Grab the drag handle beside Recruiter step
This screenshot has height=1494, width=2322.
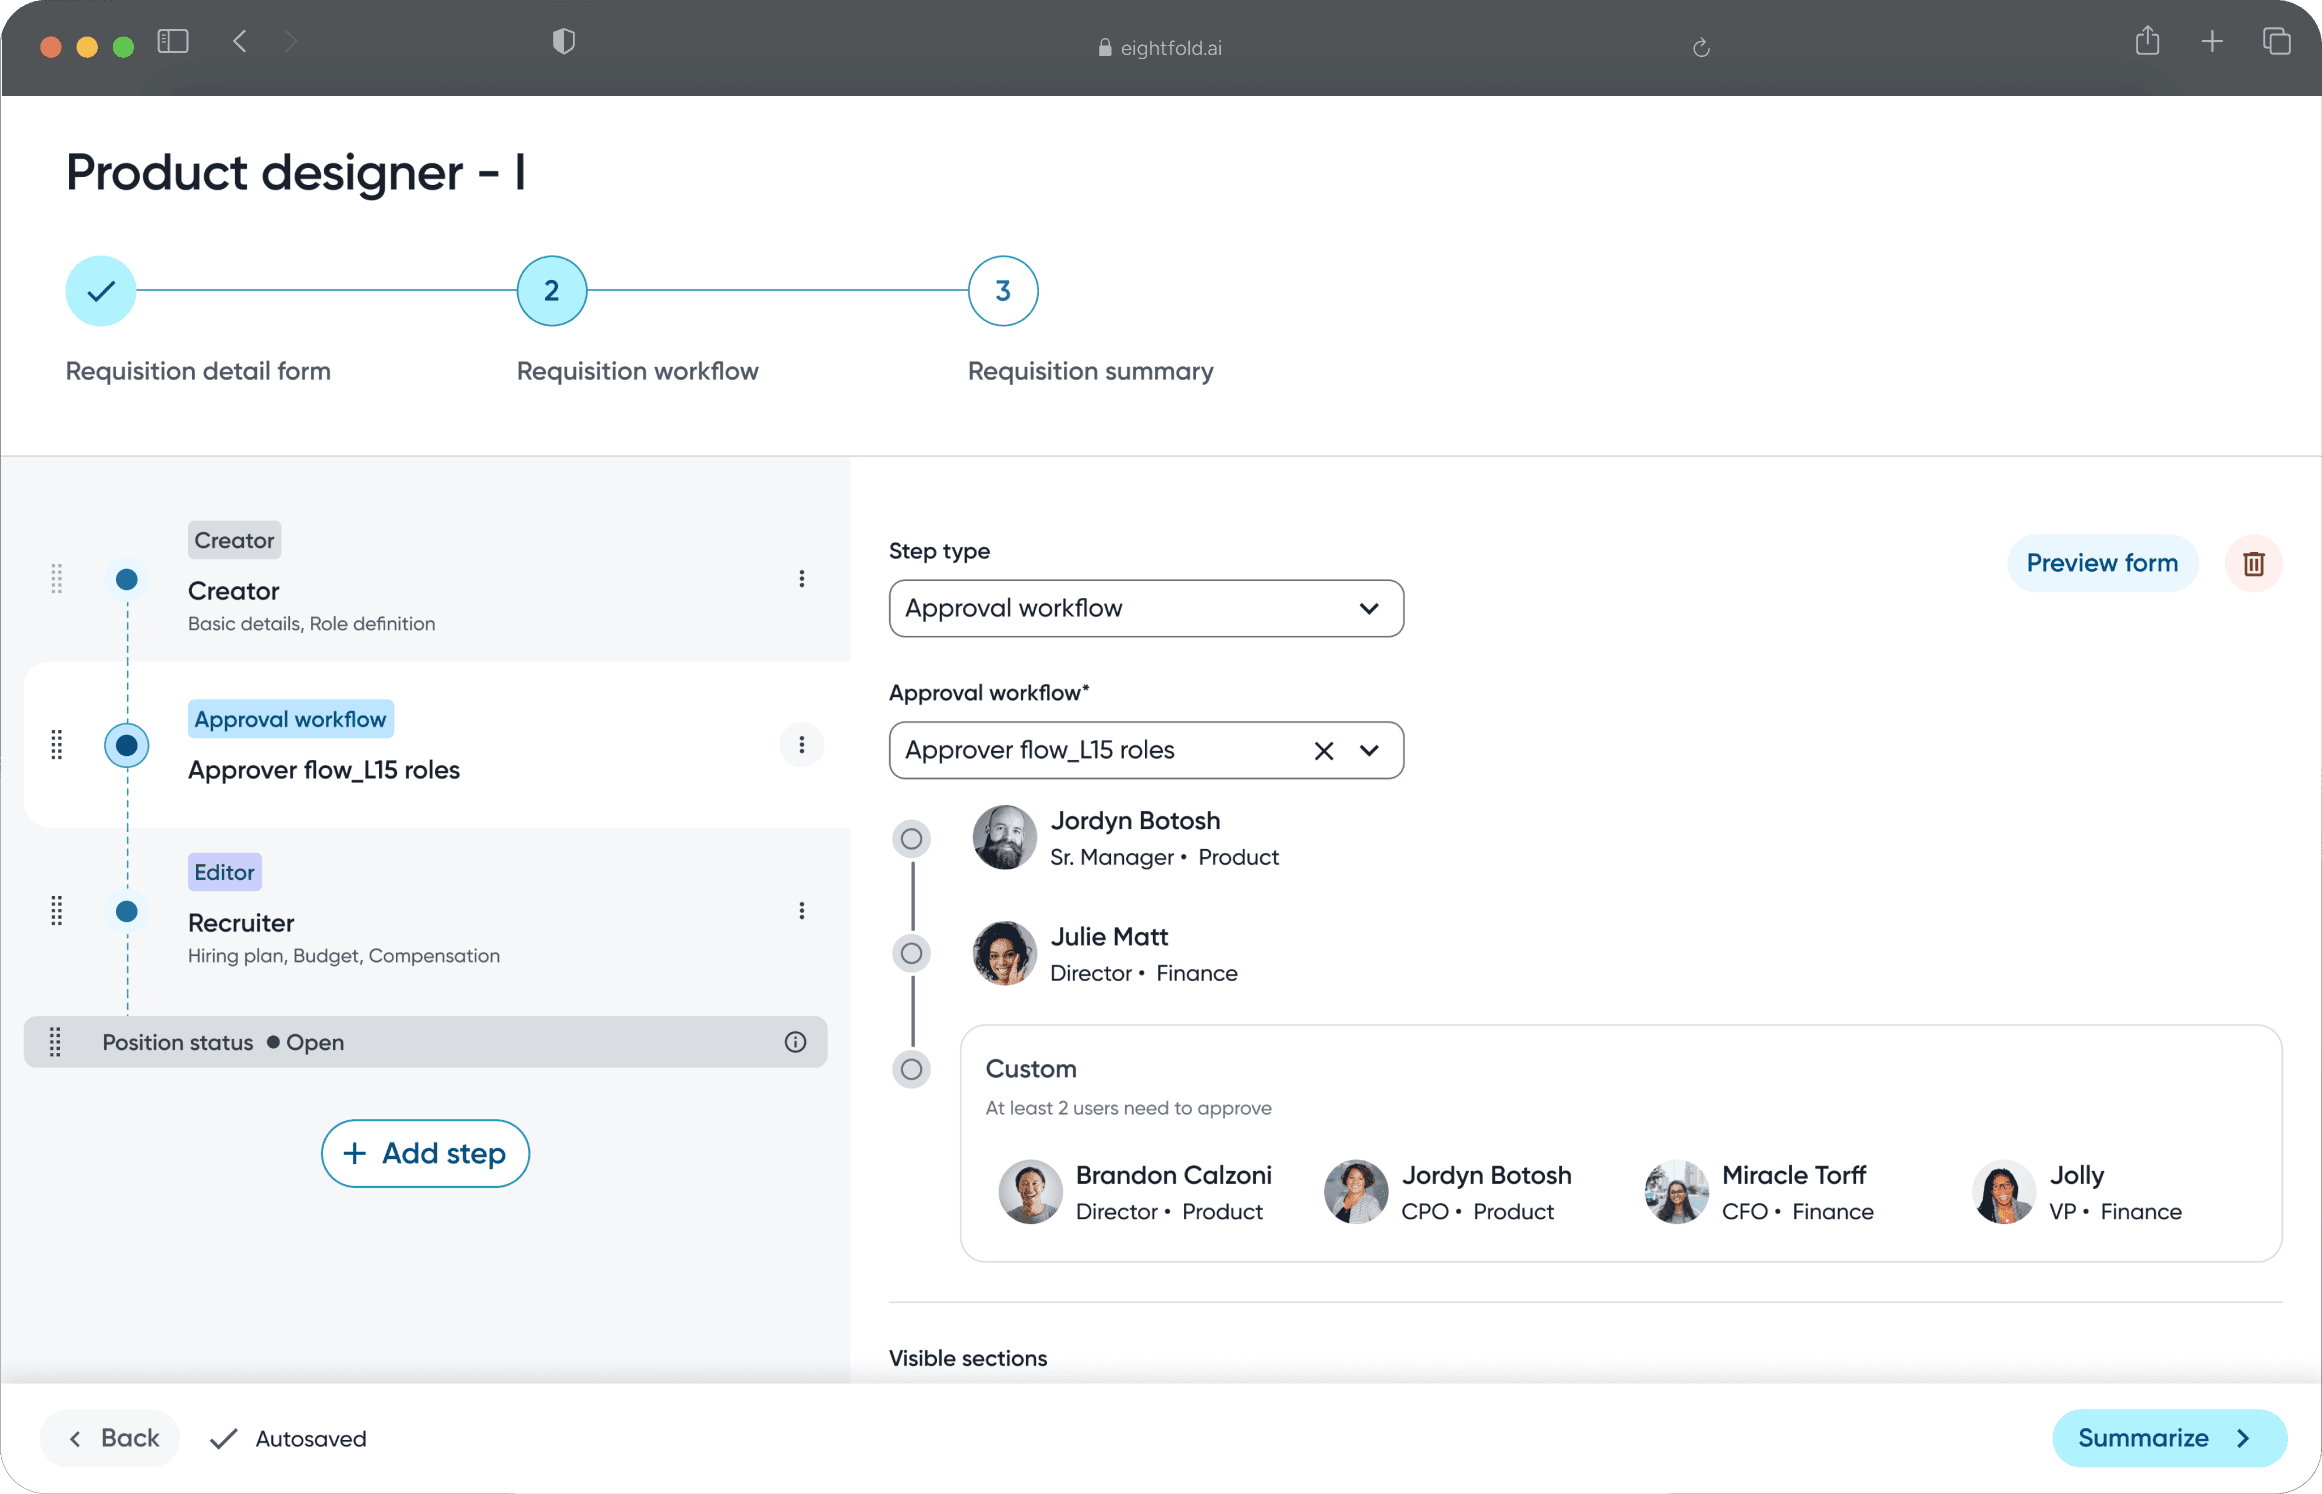57,911
